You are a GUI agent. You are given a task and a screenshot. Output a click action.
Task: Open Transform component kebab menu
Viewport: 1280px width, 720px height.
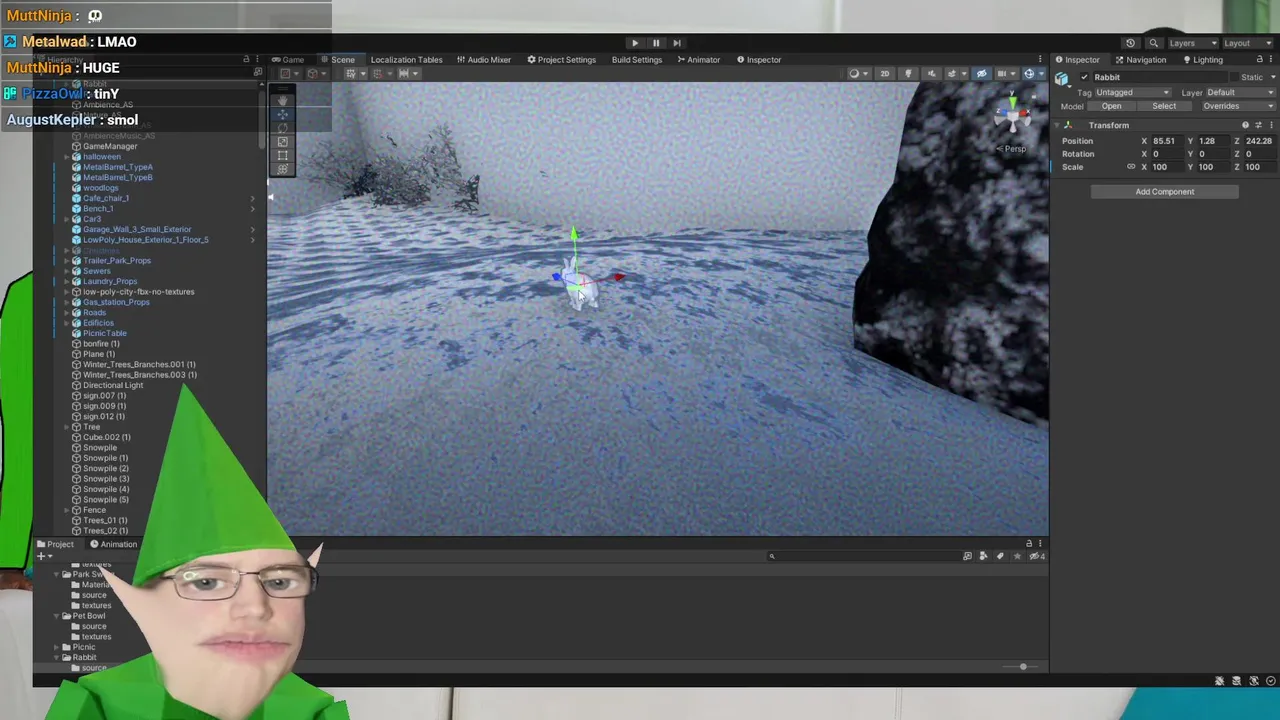pyautogui.click(x=1271, y=126)
